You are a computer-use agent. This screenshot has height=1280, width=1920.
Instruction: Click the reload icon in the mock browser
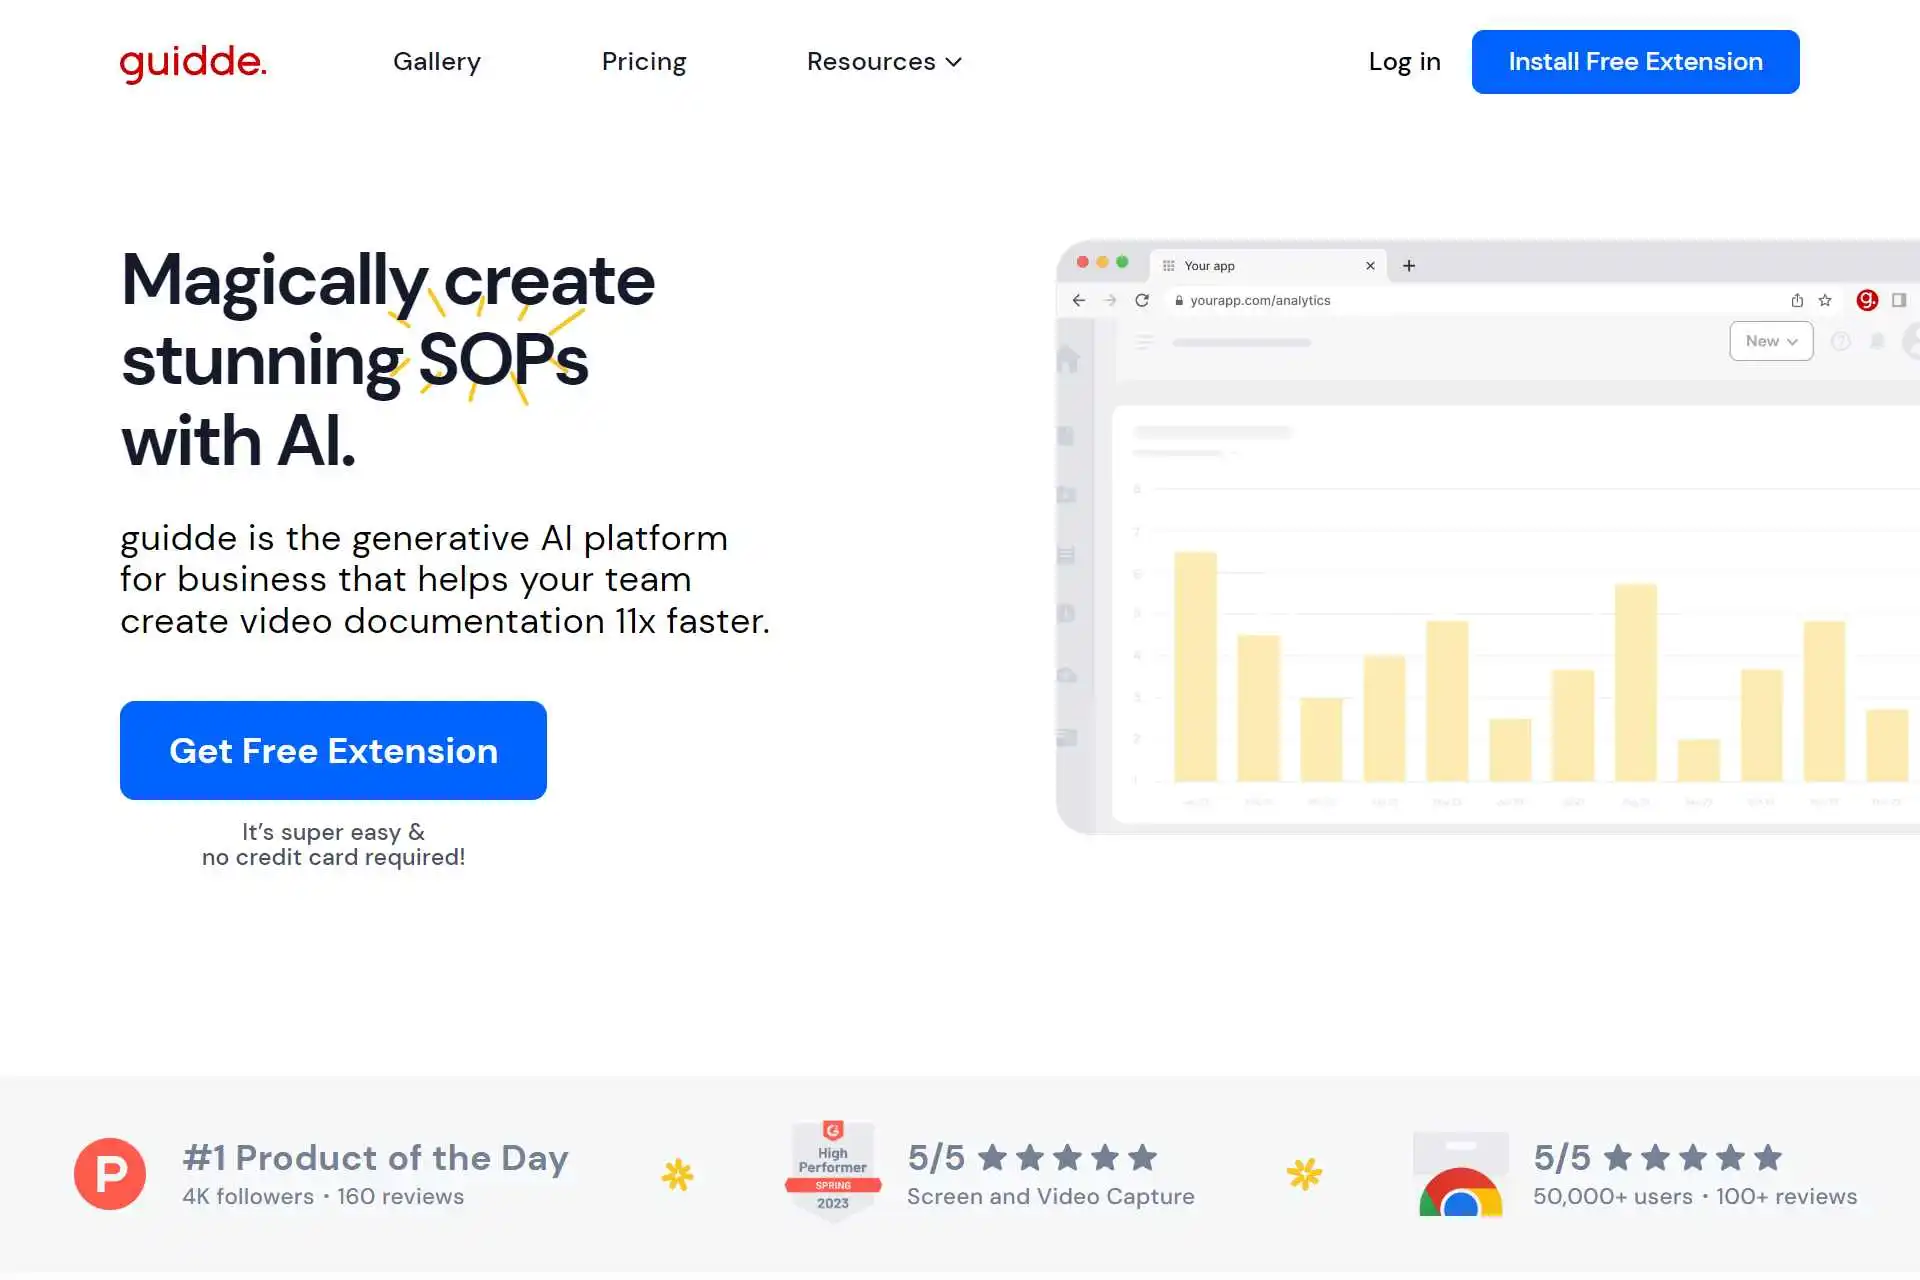tap(1142, 300)
